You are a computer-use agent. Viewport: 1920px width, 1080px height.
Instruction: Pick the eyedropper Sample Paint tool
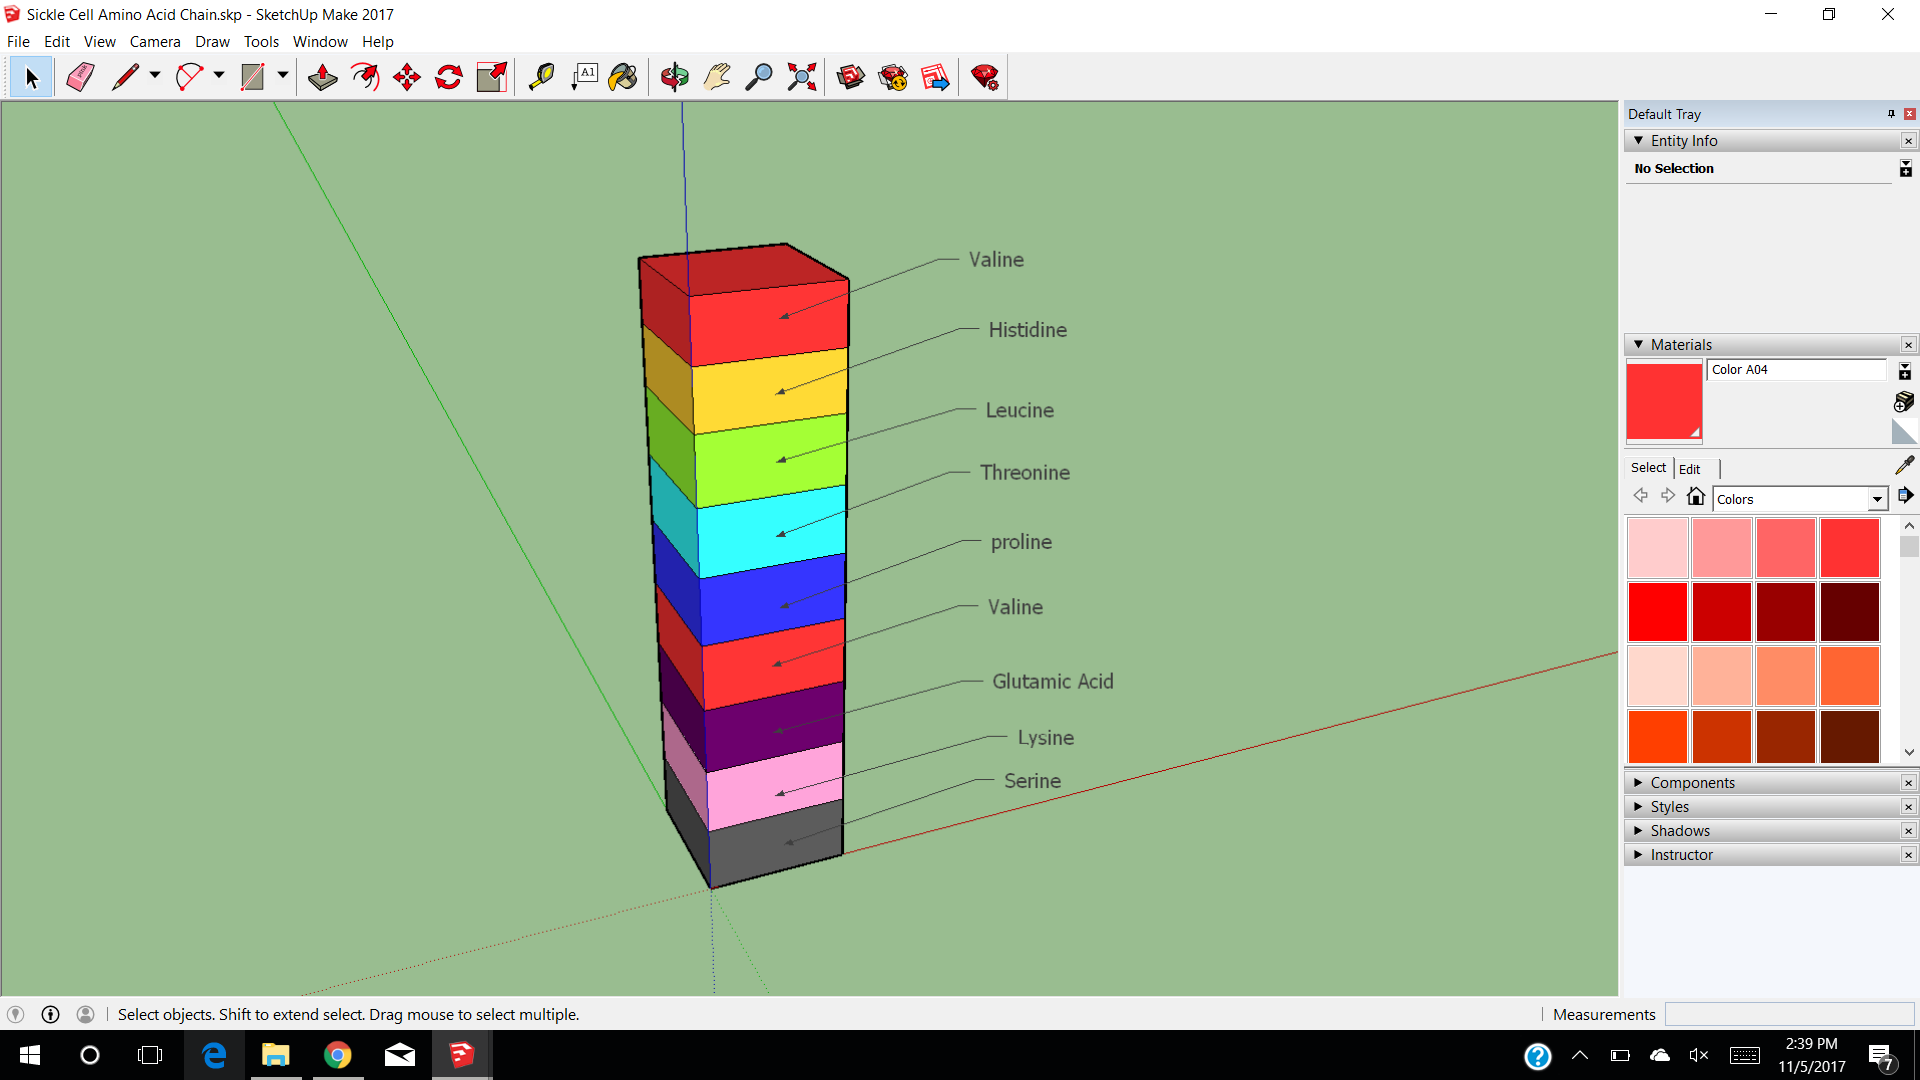[x=1904, y=466]
